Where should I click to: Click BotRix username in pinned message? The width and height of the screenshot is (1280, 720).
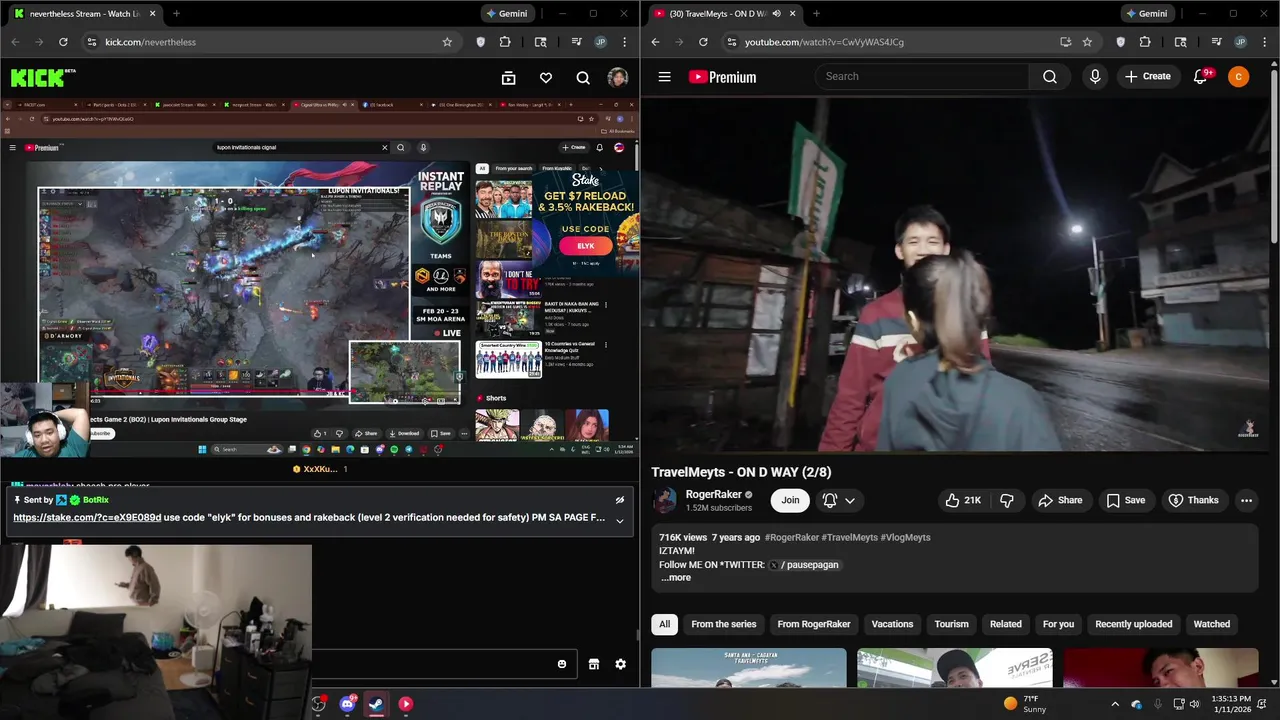click(x=96, y=500)
